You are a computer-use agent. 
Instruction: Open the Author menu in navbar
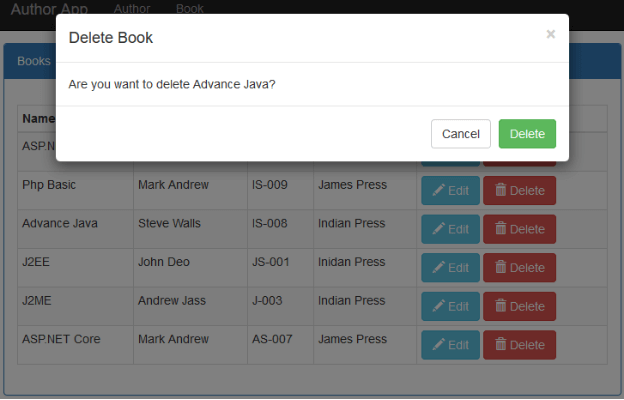point(132,9)
